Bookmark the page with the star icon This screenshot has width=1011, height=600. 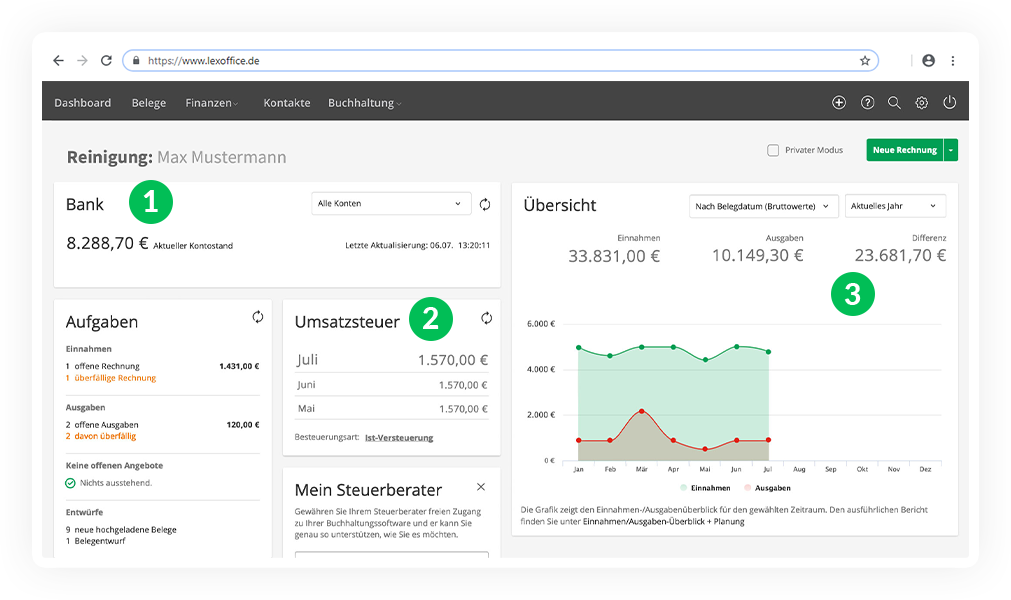[865, 61]
